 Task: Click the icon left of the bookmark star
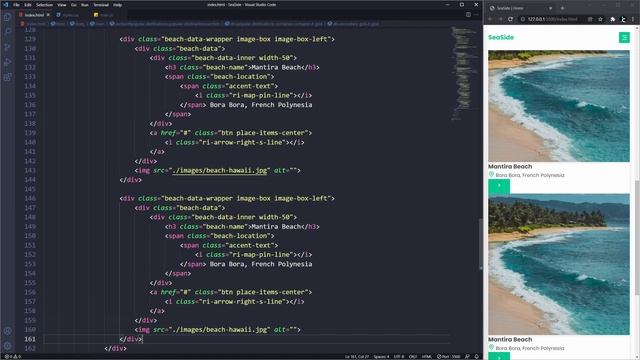click(x=590, y=19)
